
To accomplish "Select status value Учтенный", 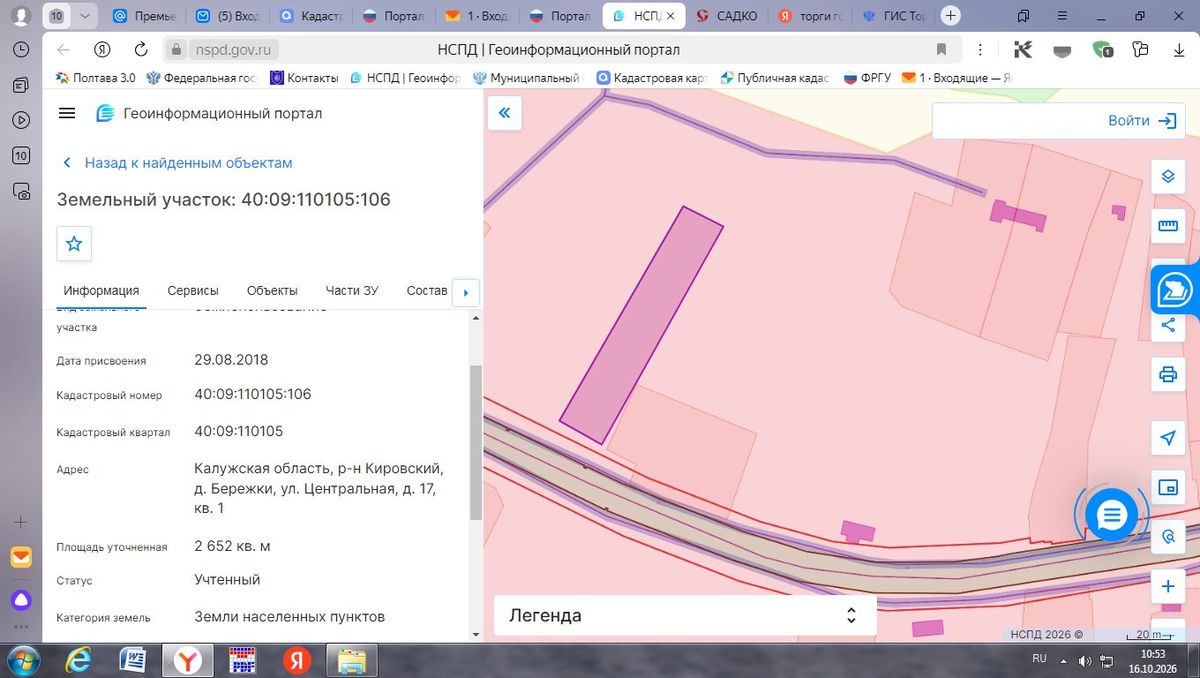I will point(227,579).
